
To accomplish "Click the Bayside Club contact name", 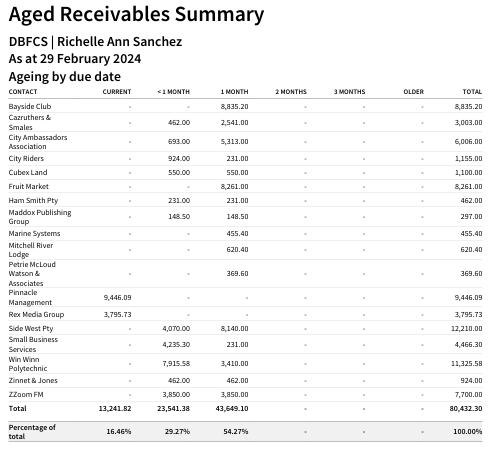I will pos(30,106).
